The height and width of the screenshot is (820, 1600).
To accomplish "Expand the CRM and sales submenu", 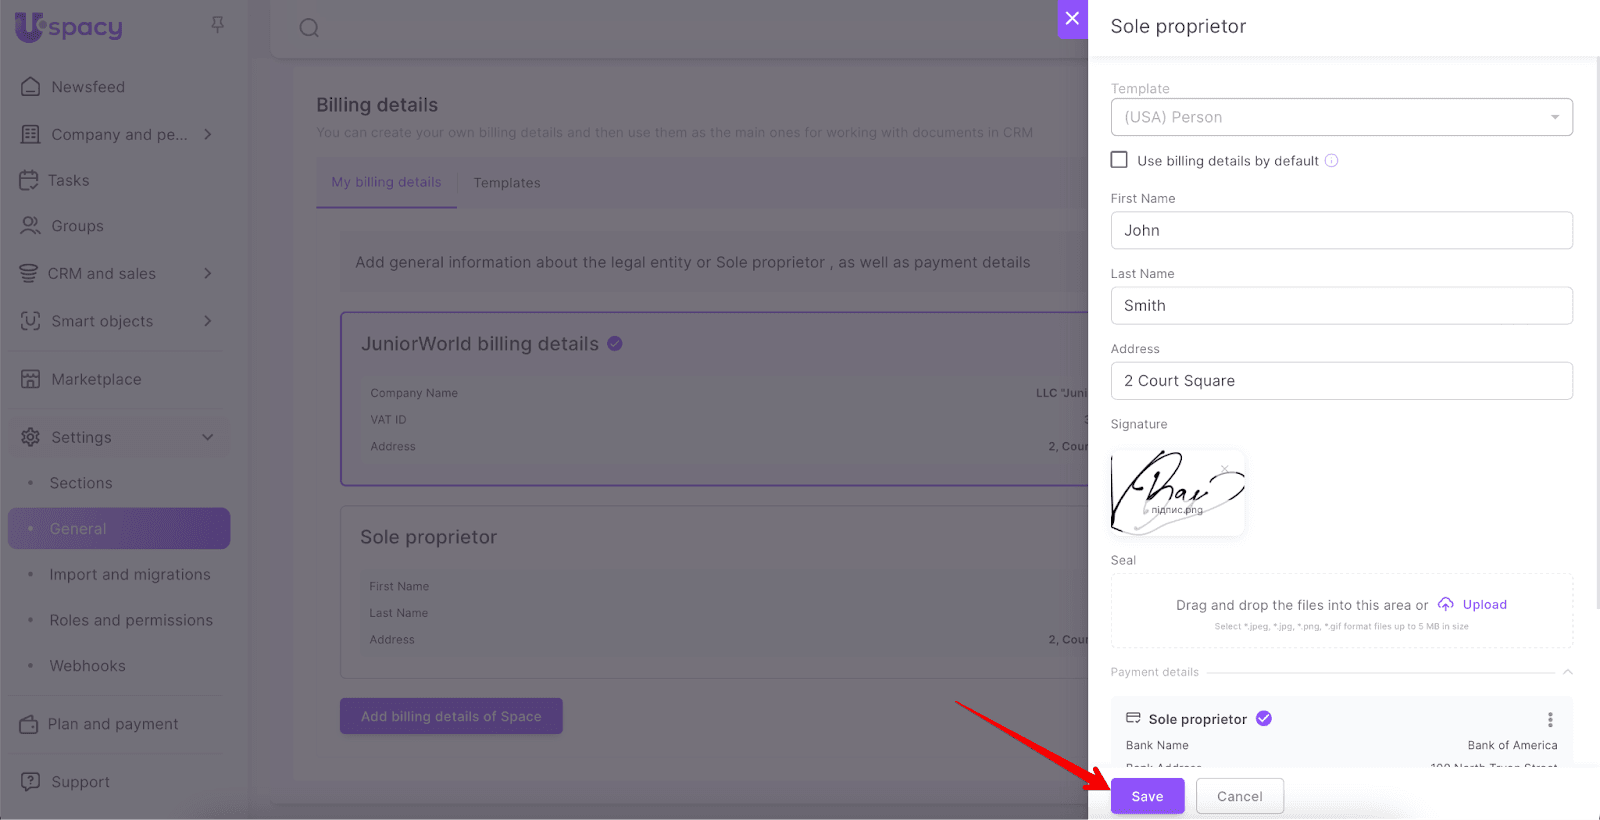I will pyautogui.click(x=208, y=274).
